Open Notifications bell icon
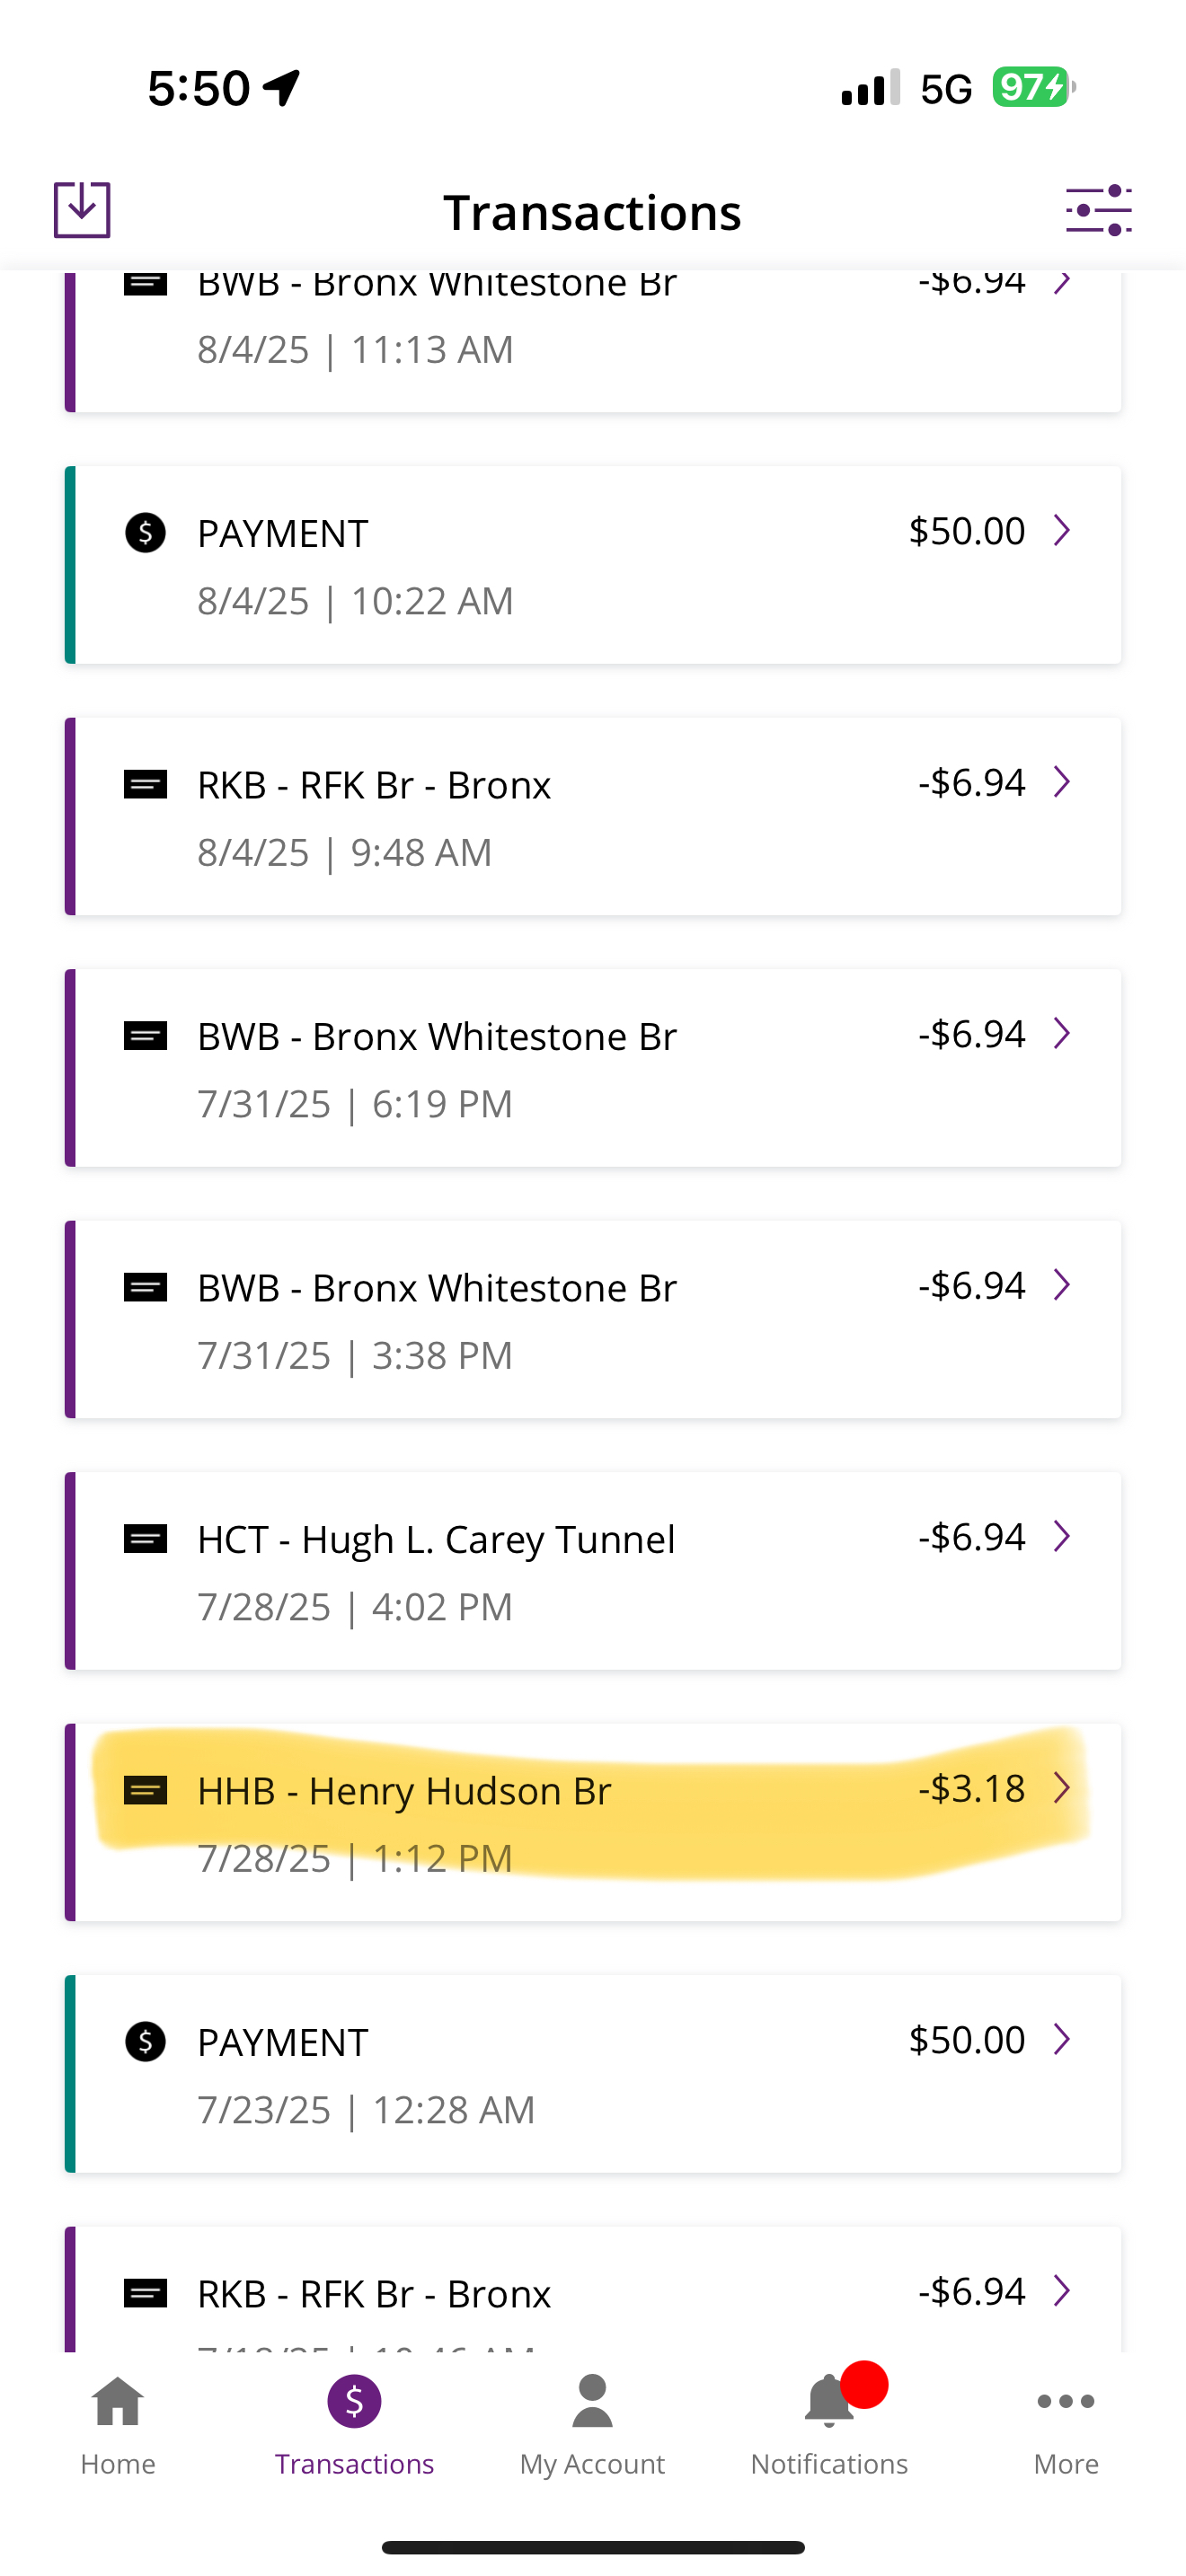This screenshot has height=2576, width=1186. [x=829, y=2402]
